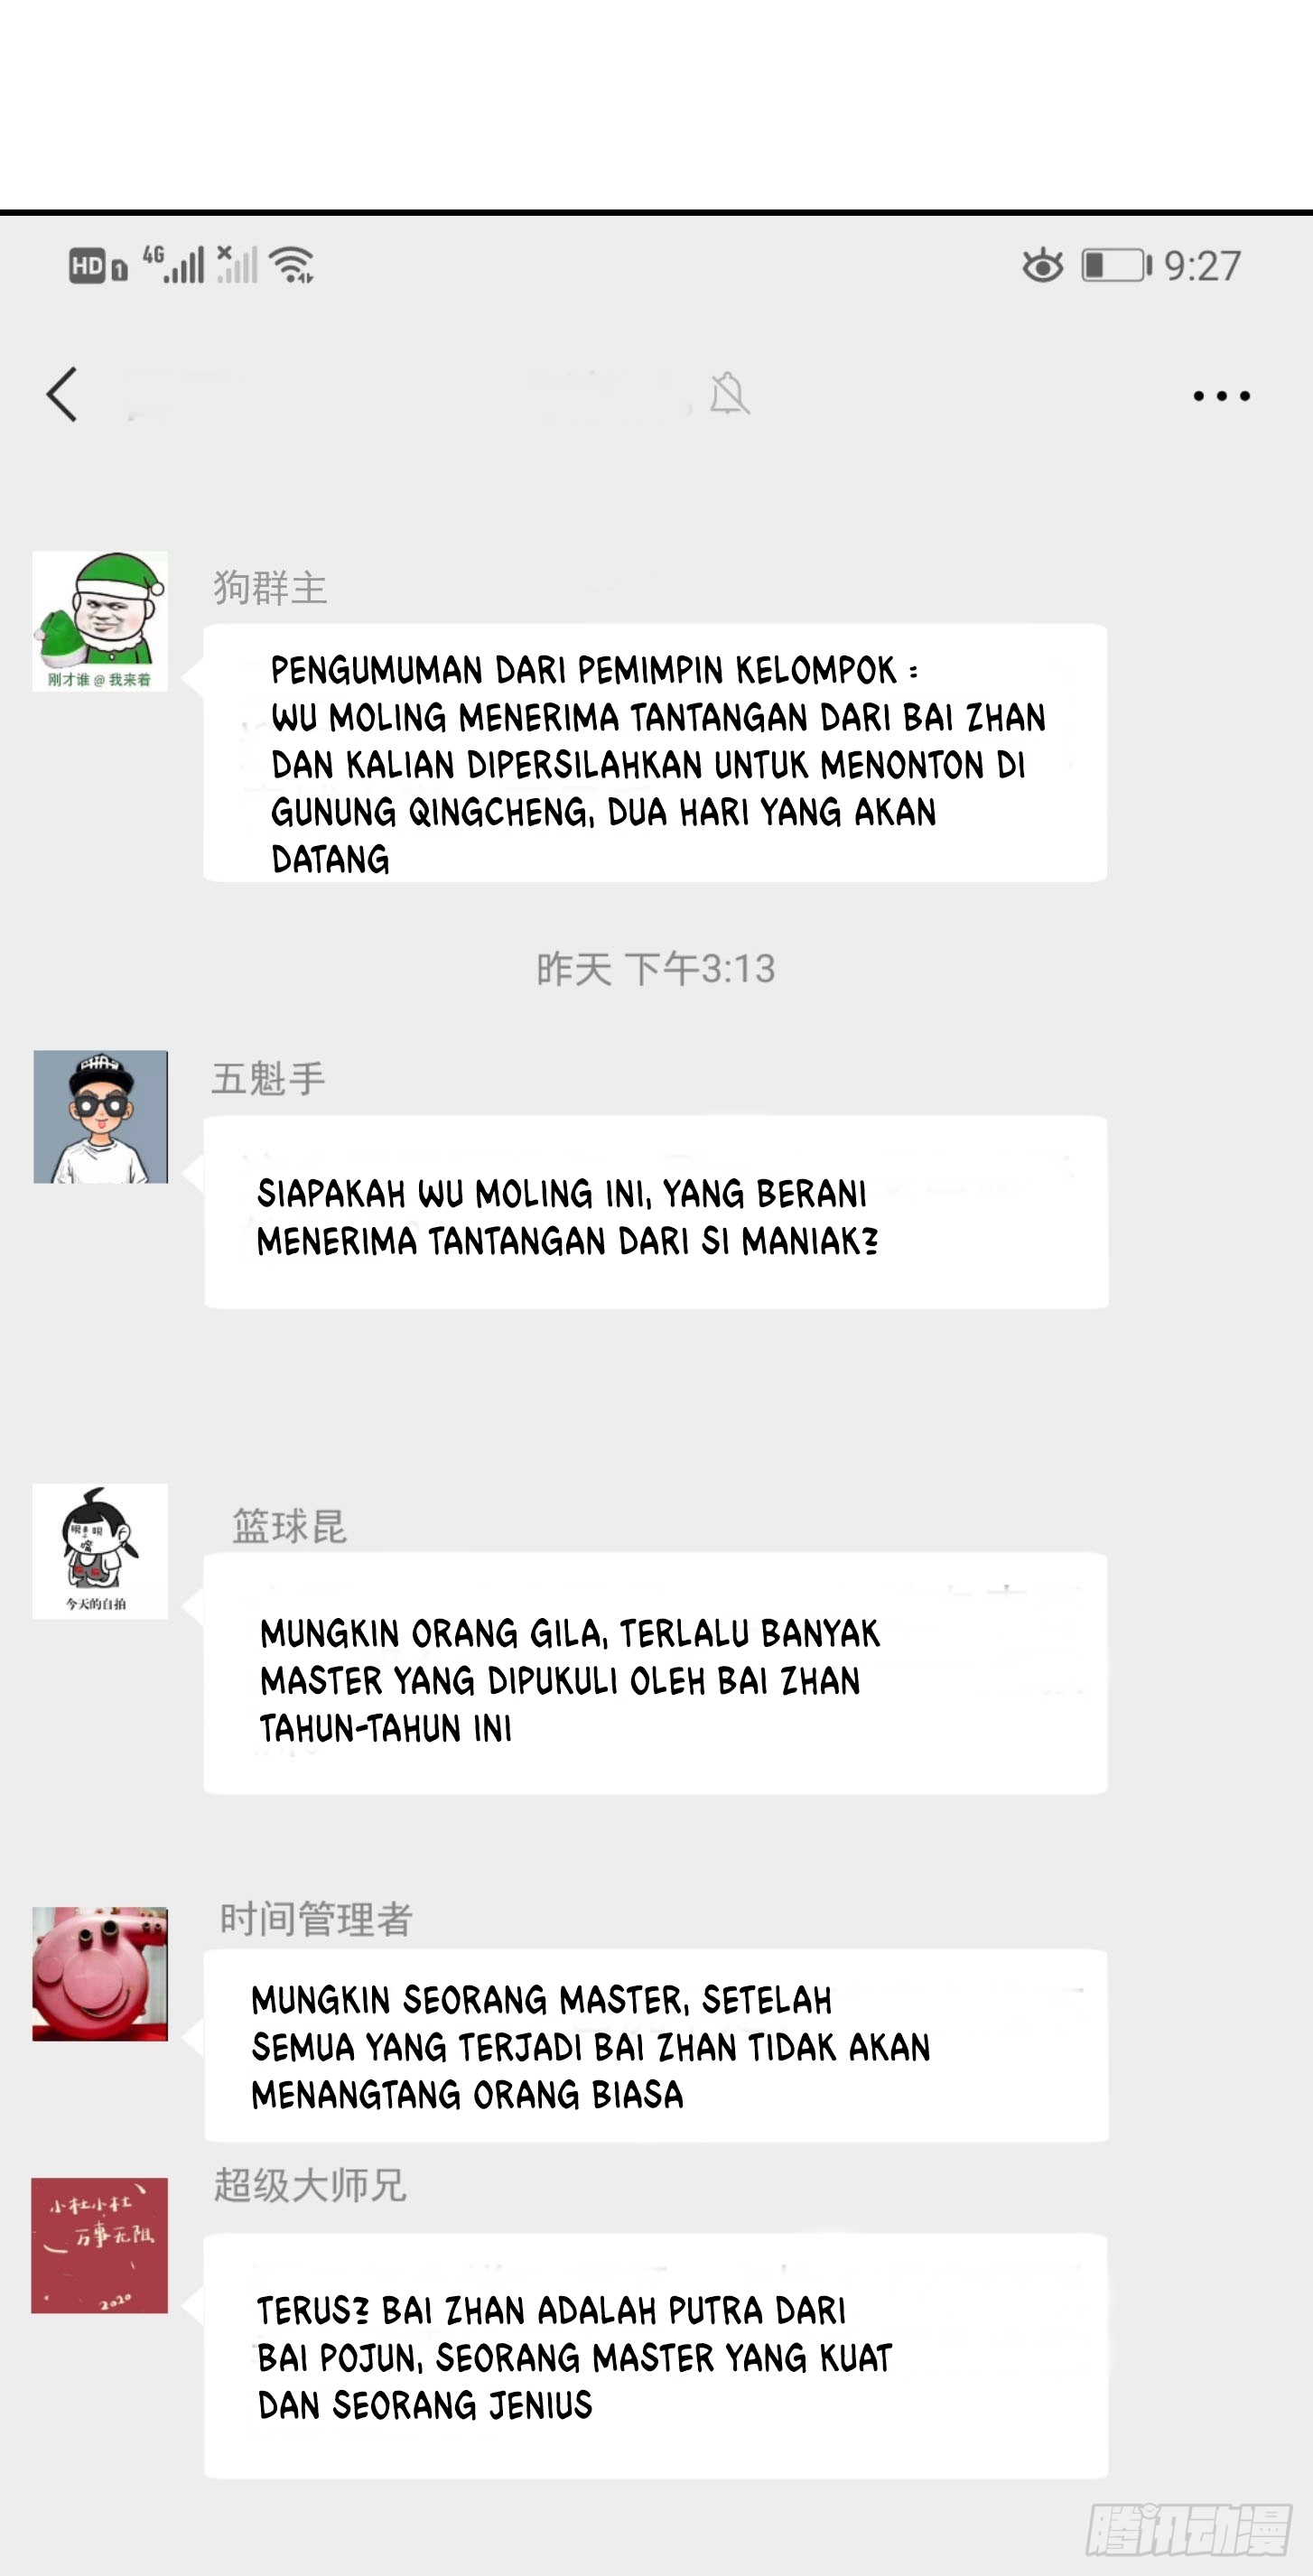Viewport: 1313px width, 2576px height.
Task: Open the pink pig avatar profile
Action: point(100,1973)
